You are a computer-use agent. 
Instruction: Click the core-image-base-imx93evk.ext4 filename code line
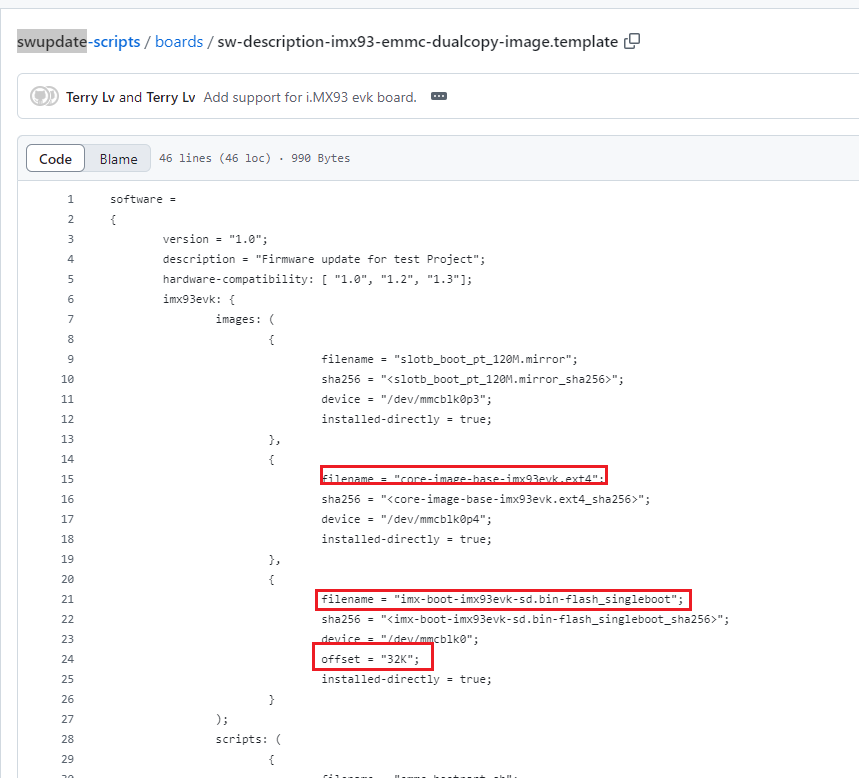tap(463, 479)
